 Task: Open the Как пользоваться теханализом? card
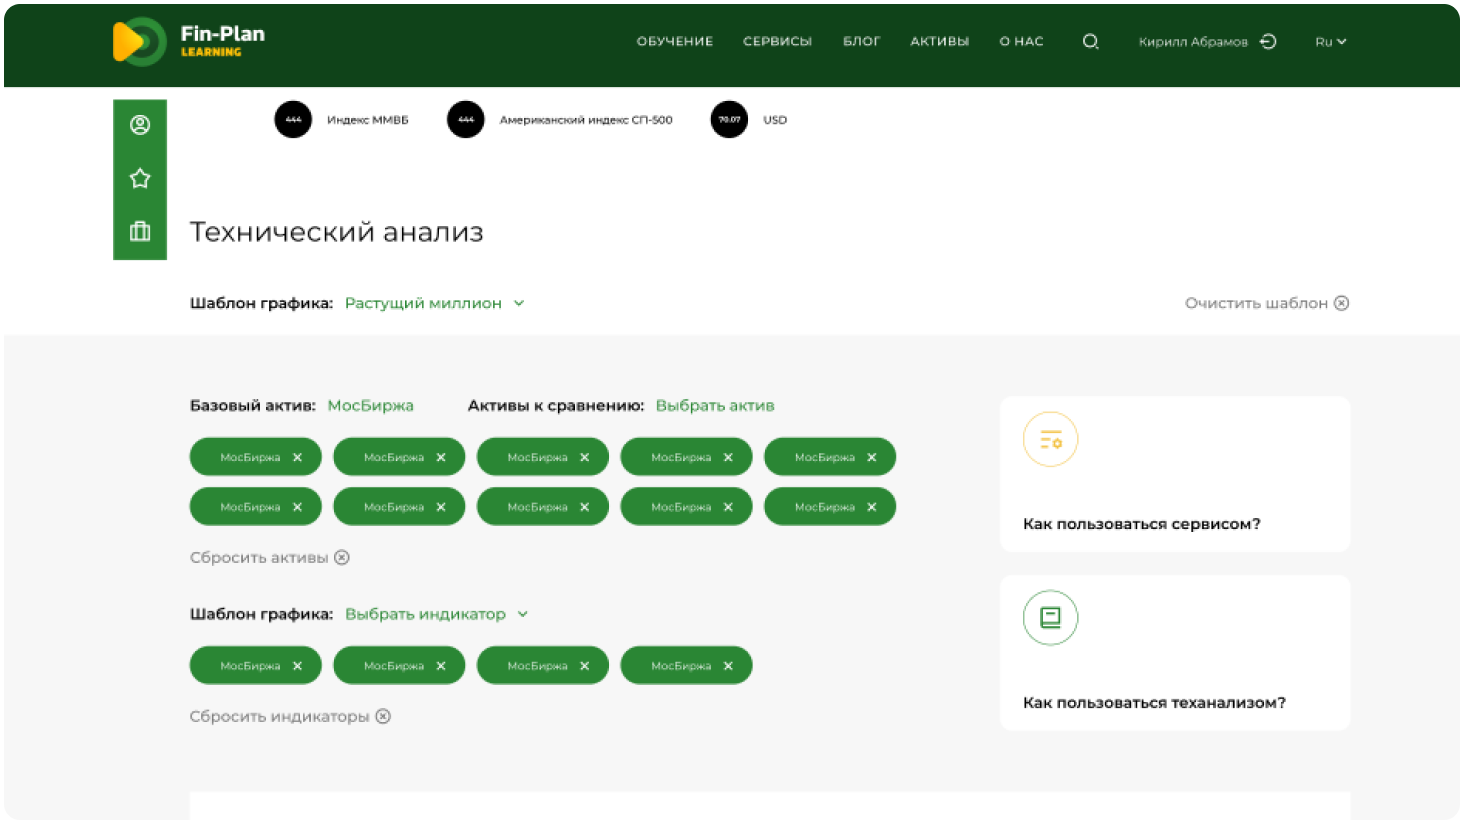coord(1175,653)
